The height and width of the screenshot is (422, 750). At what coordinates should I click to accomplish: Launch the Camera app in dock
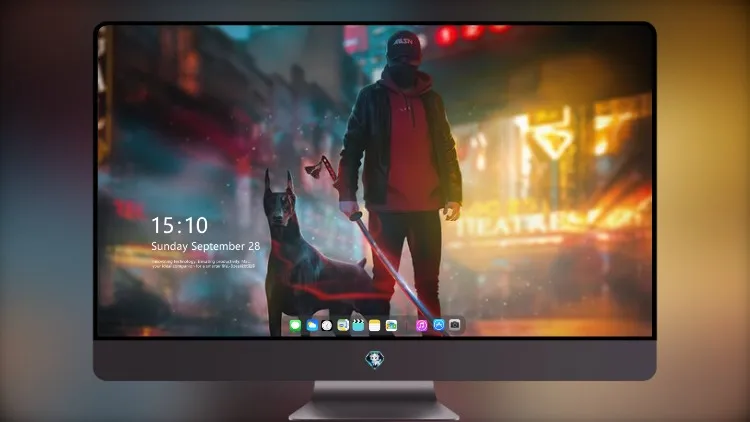(x=454, y=325)
